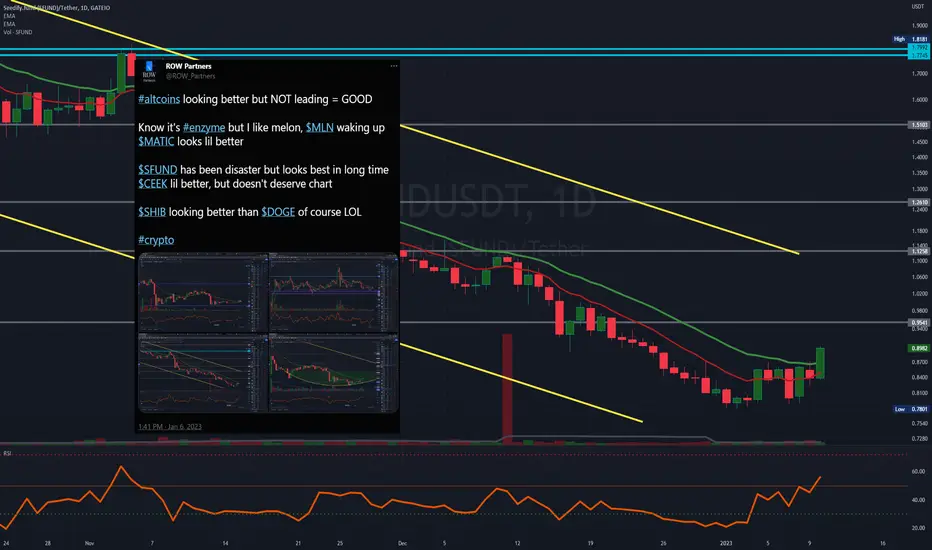Follow the #enzyme hashtag link

point(204,128)
